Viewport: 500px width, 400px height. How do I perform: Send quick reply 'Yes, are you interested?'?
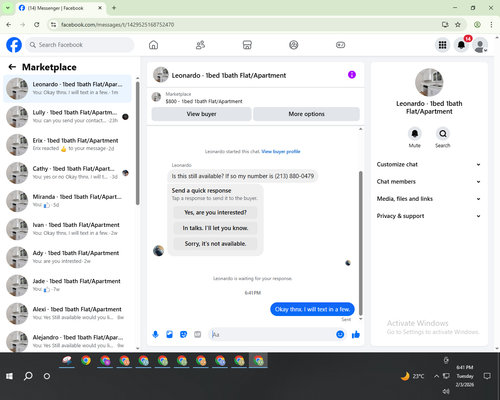[x=215, y=212]
